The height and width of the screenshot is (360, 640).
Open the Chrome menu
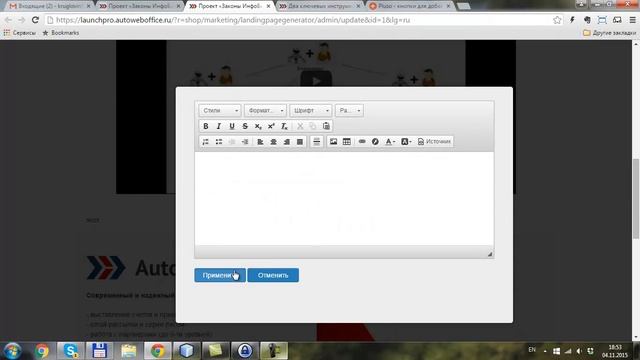632,20
